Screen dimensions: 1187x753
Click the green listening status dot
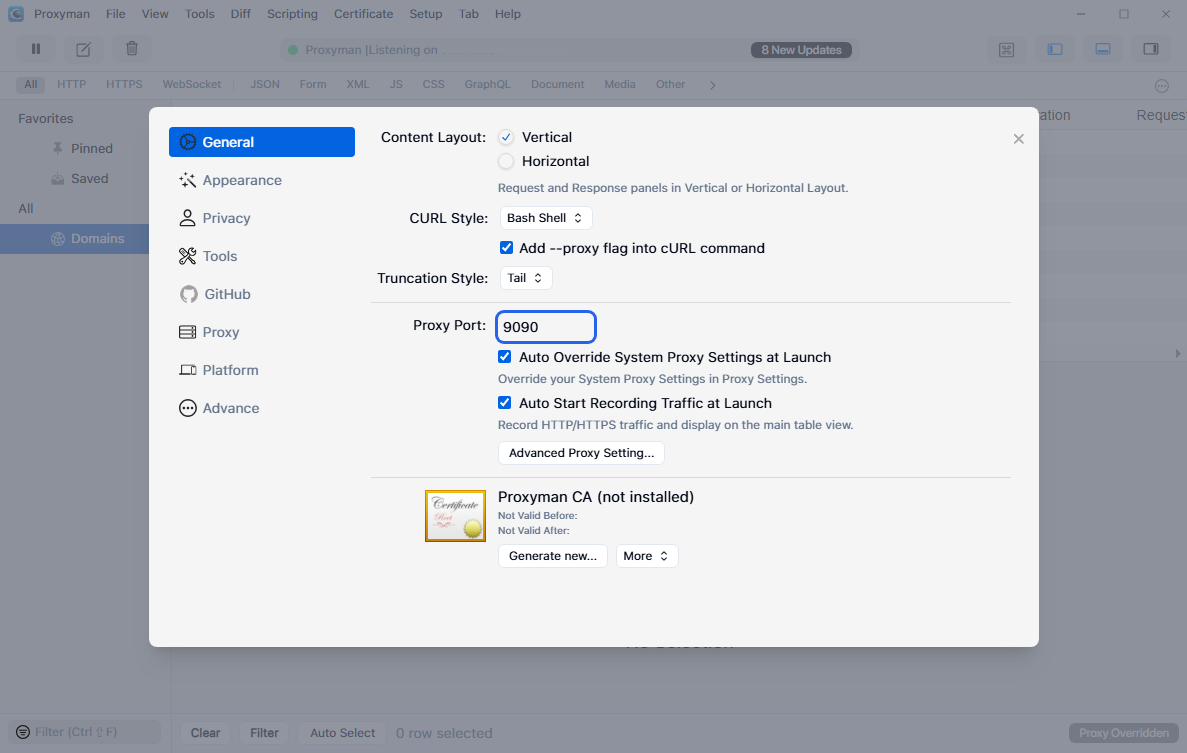coord(293,50)
